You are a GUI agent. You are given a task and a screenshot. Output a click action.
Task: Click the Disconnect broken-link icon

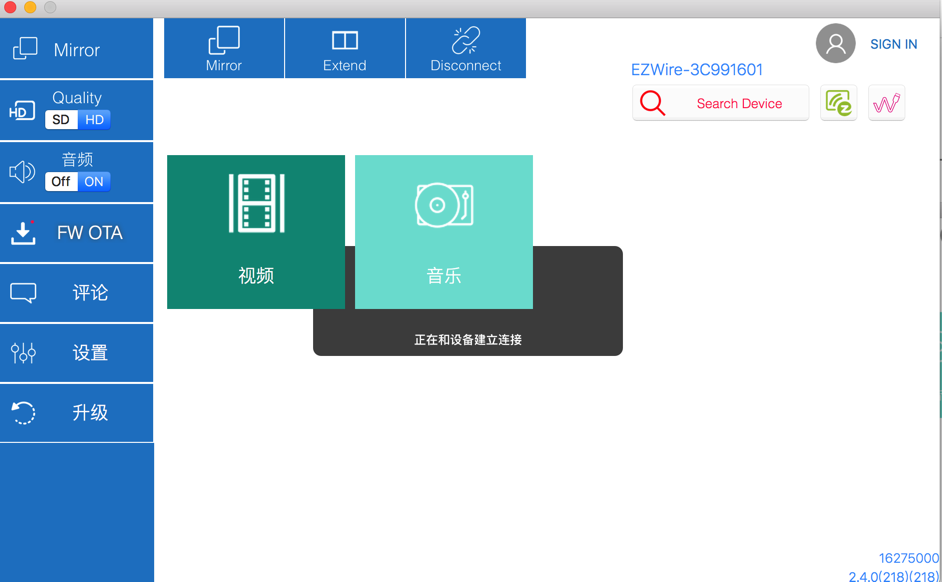click(466, 40)
